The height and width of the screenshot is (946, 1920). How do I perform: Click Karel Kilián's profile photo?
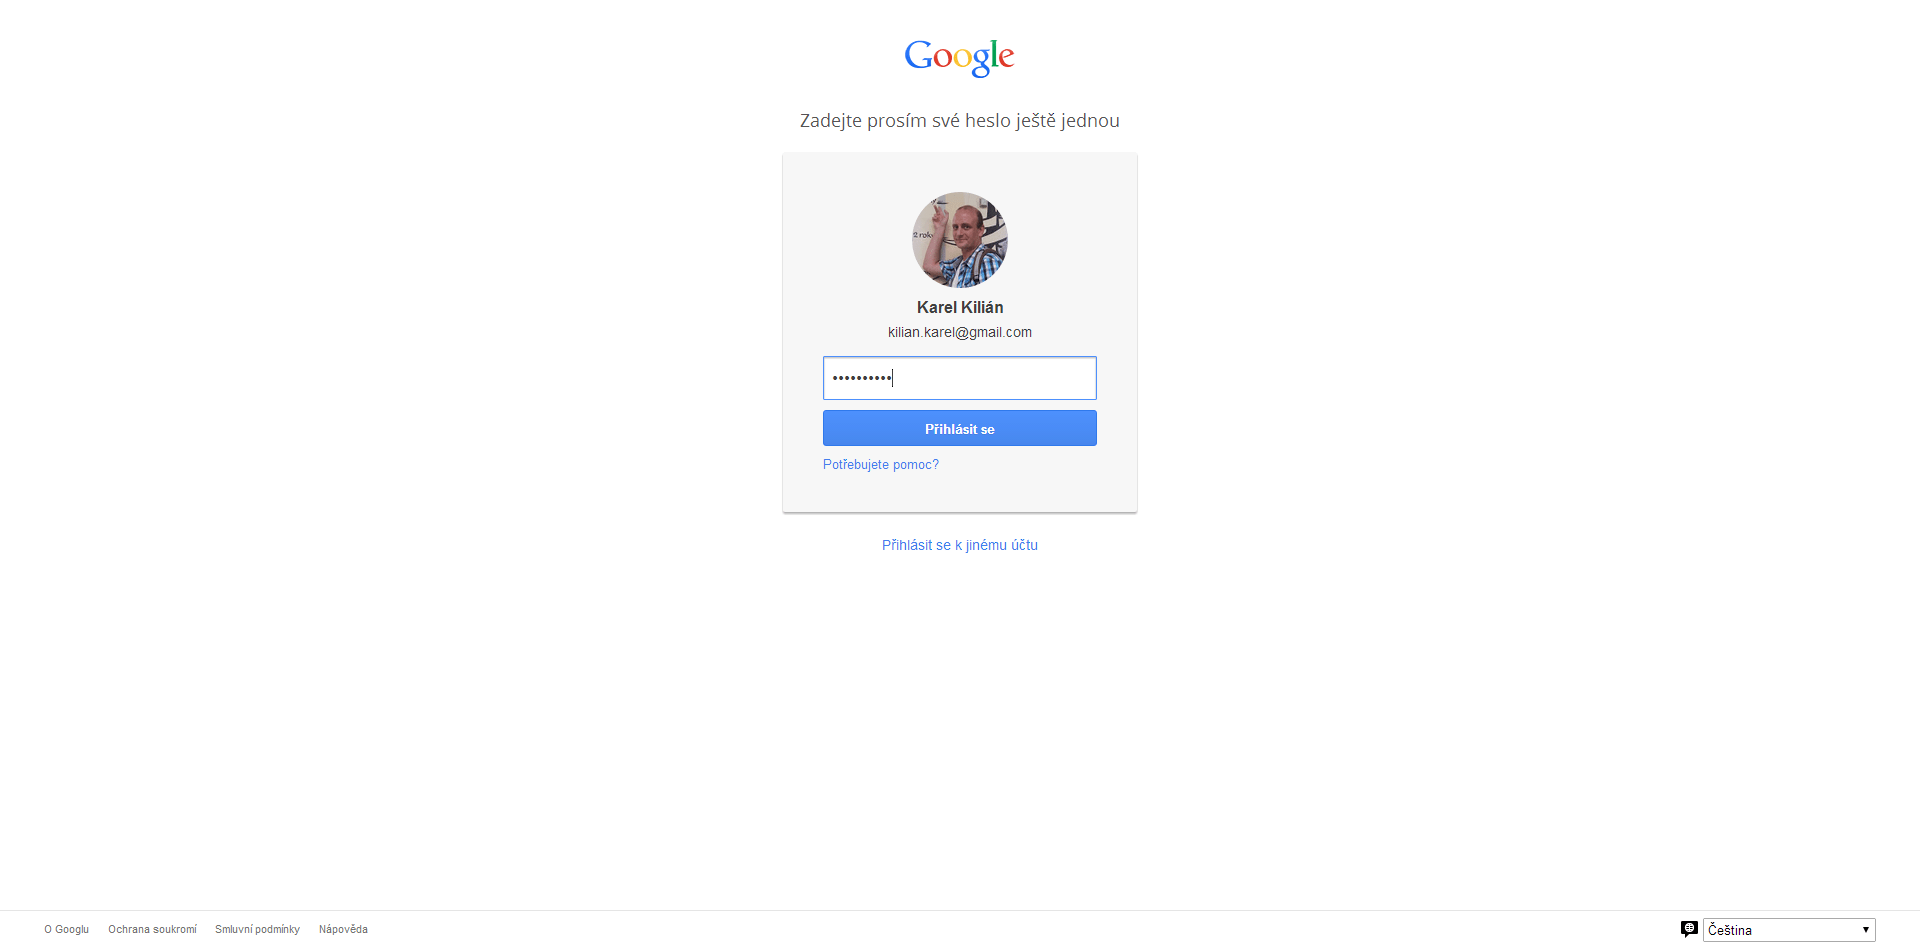pos(960,240)
